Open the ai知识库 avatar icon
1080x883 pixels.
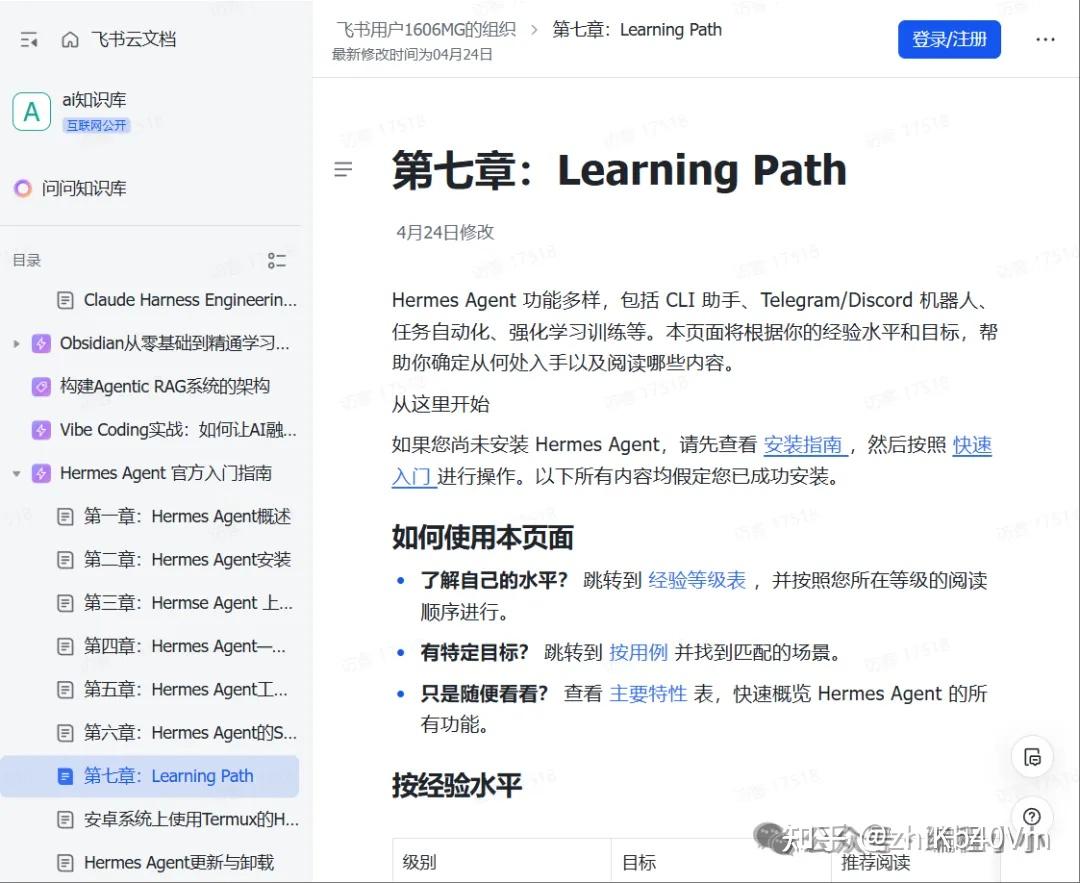(x=32, y=112)
